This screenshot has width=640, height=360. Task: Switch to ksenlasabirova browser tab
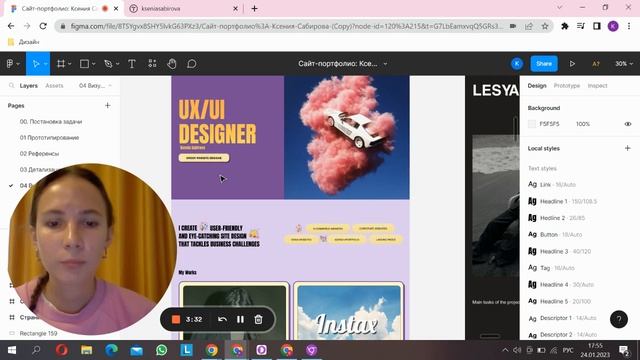pyautogui.click(x=184, y=9)
